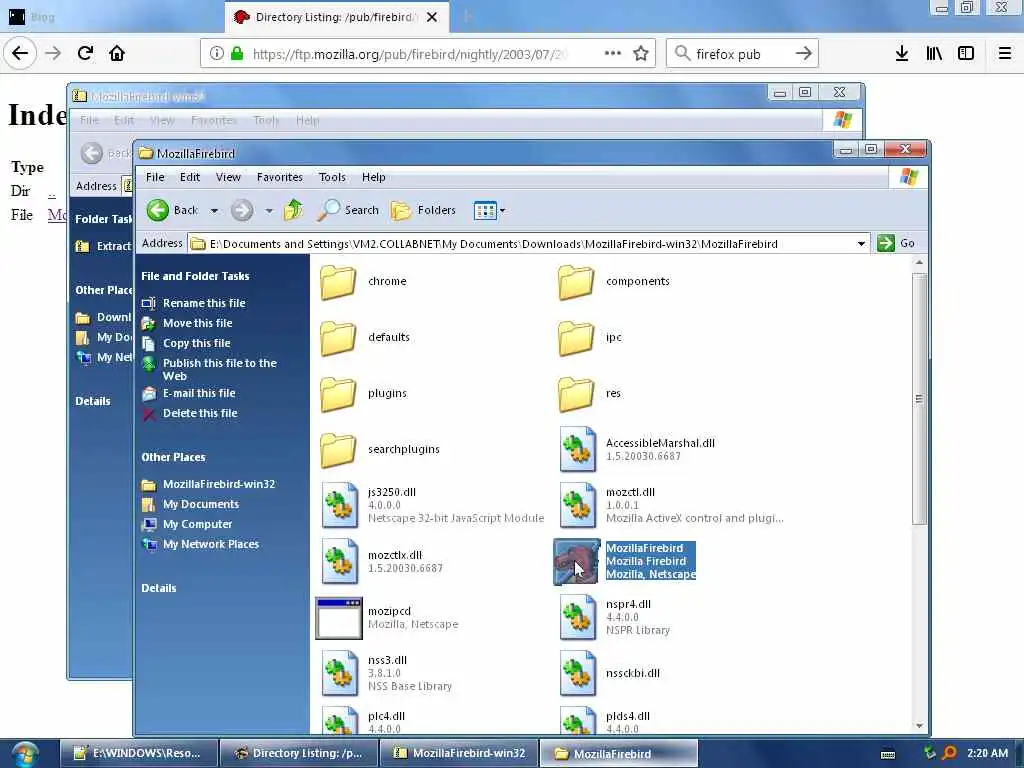Image resolution: width=1024 pixels, height=768 pixels.
Task: Expand the Details panel in front window
Action: tap(159, 588)
